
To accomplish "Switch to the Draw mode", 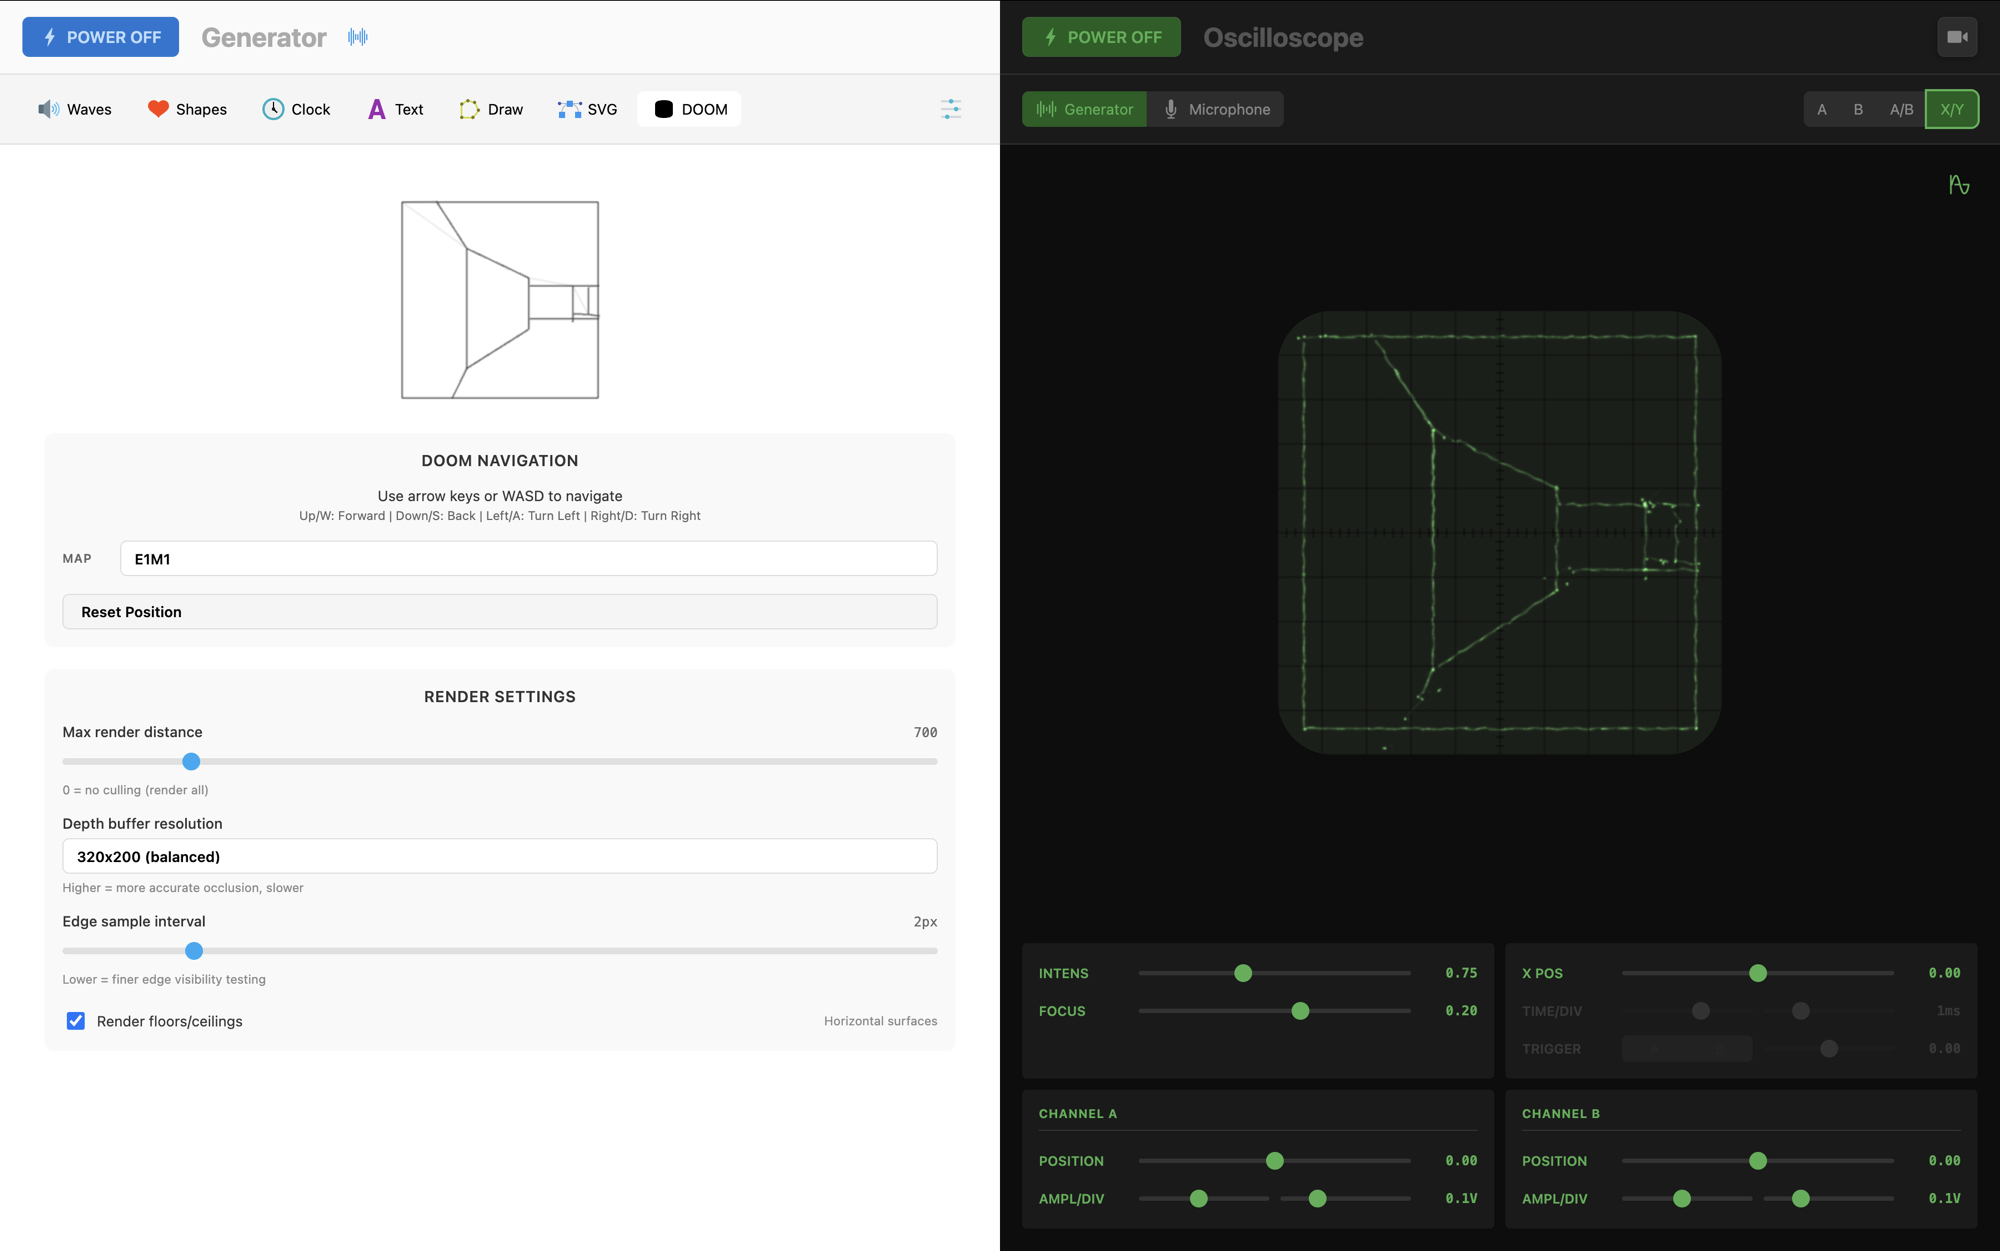I will coord(491,109).
